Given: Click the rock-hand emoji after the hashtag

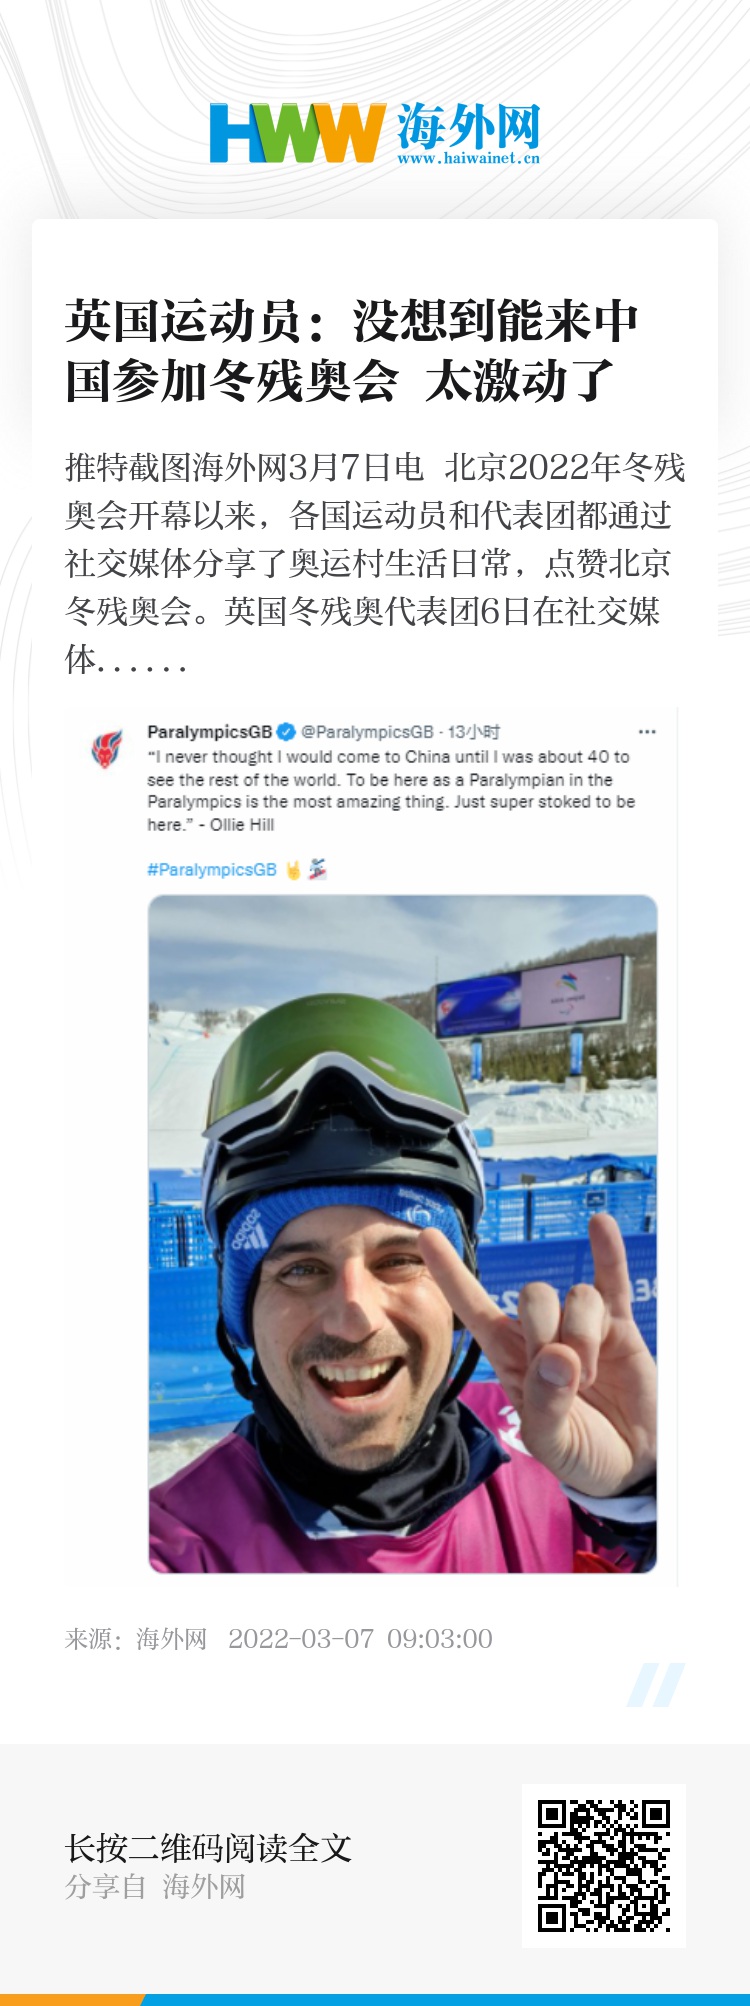Looking at the screenshot, I should [x=293, y=870].
